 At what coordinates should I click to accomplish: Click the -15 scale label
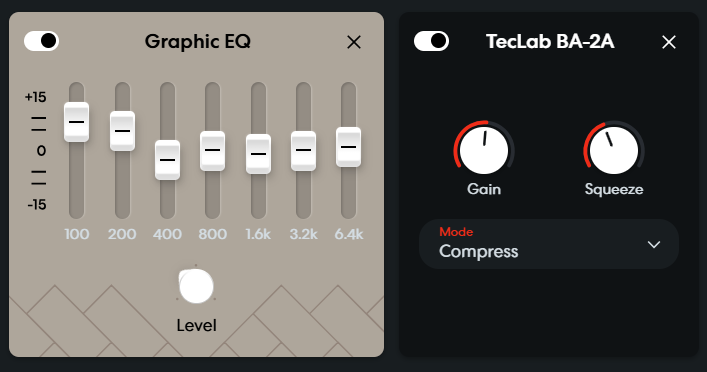[37, 205]
